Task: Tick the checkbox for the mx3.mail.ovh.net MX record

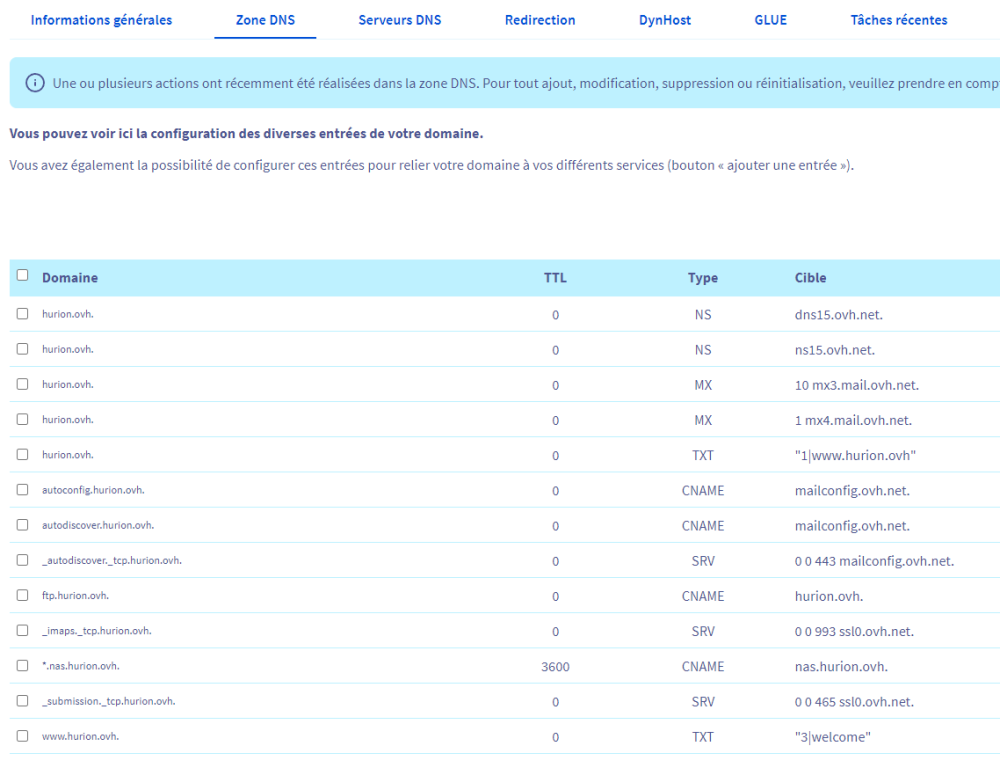Action: 22,385
